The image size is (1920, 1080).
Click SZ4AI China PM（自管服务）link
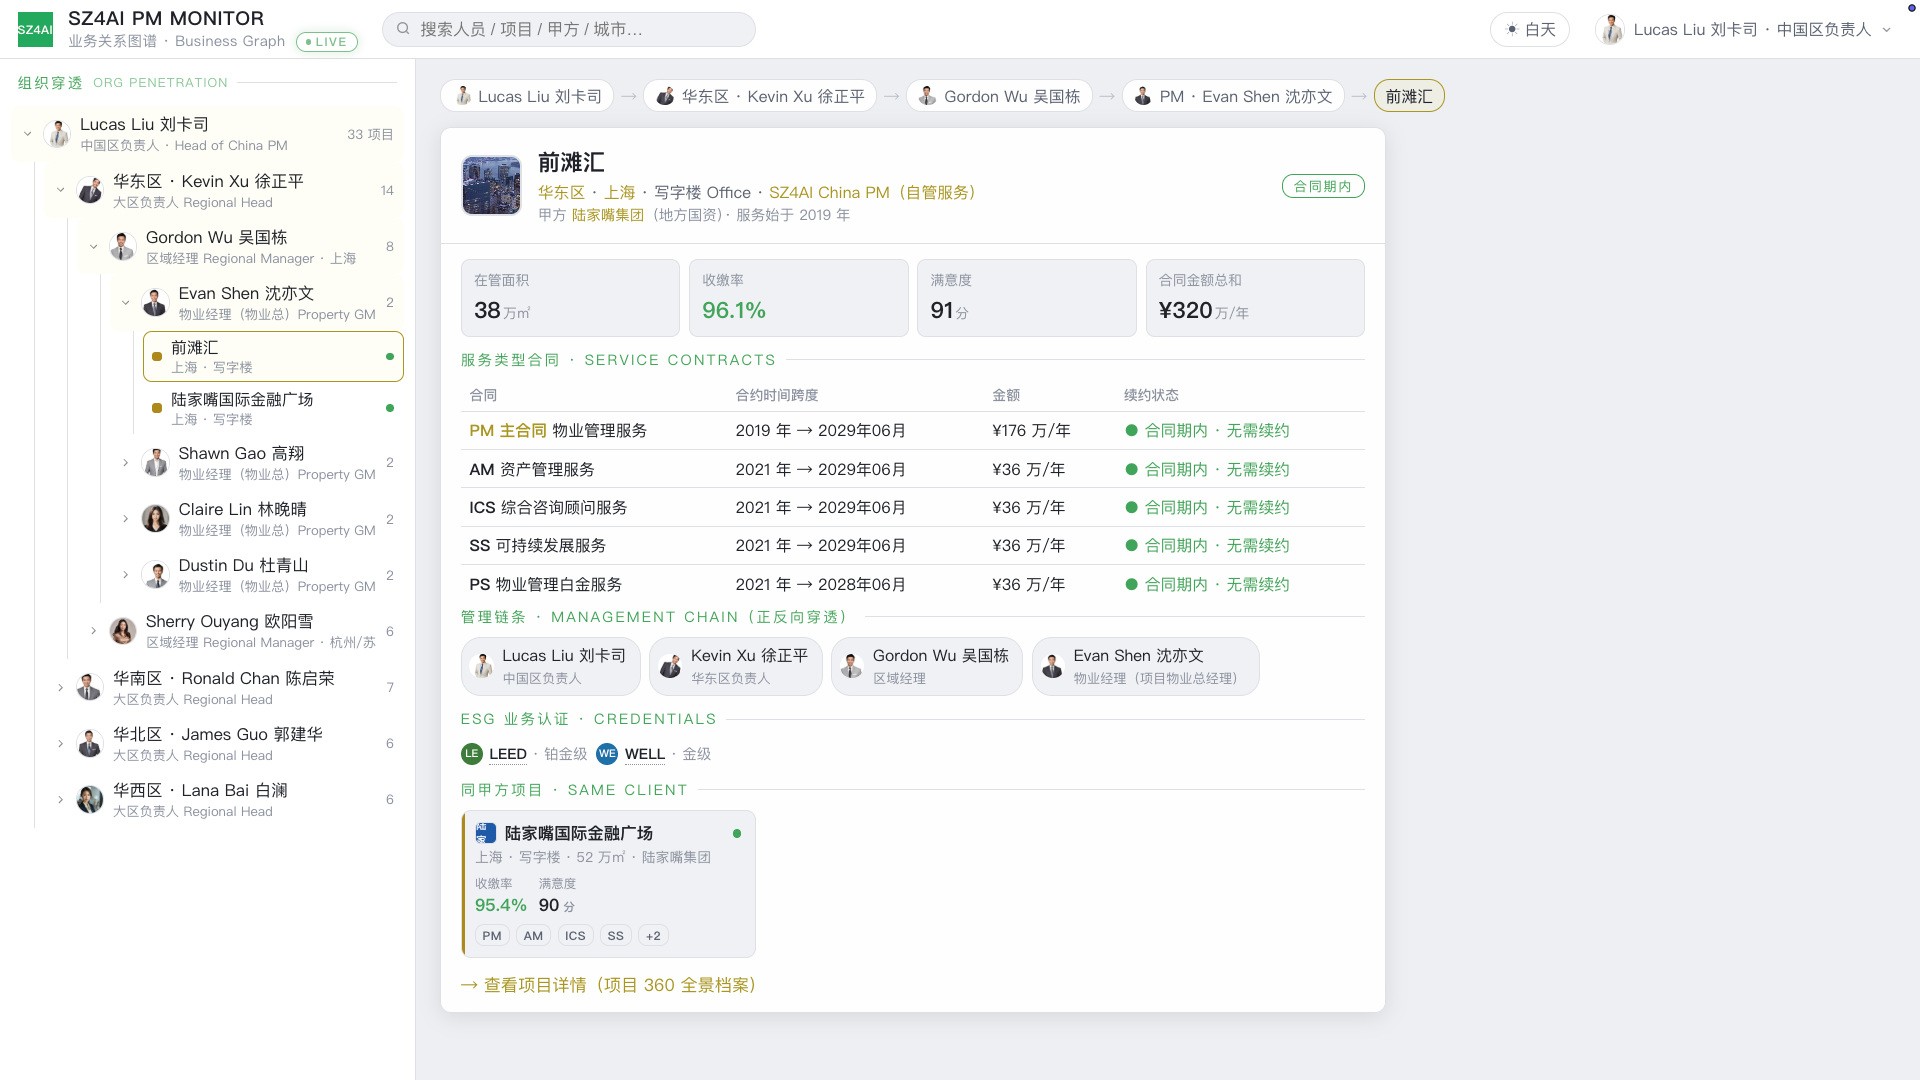(x=872, y=192)
